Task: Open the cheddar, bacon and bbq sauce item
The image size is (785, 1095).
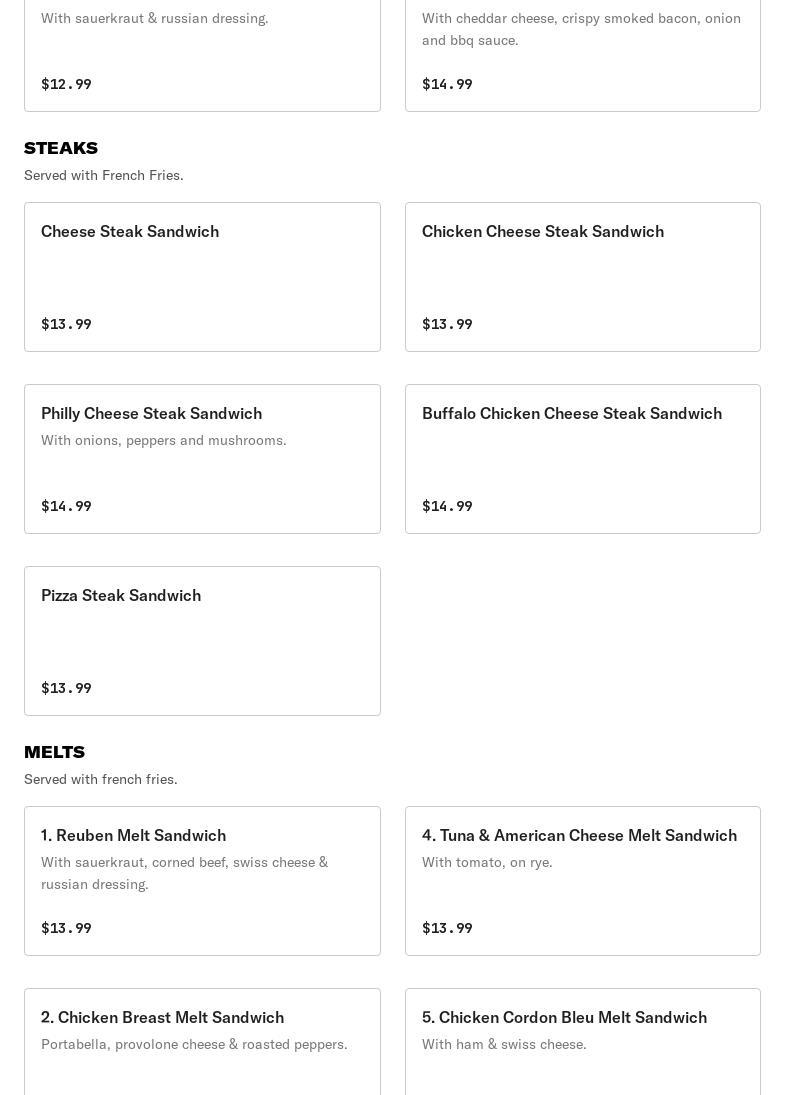Action: coord(582,56)
